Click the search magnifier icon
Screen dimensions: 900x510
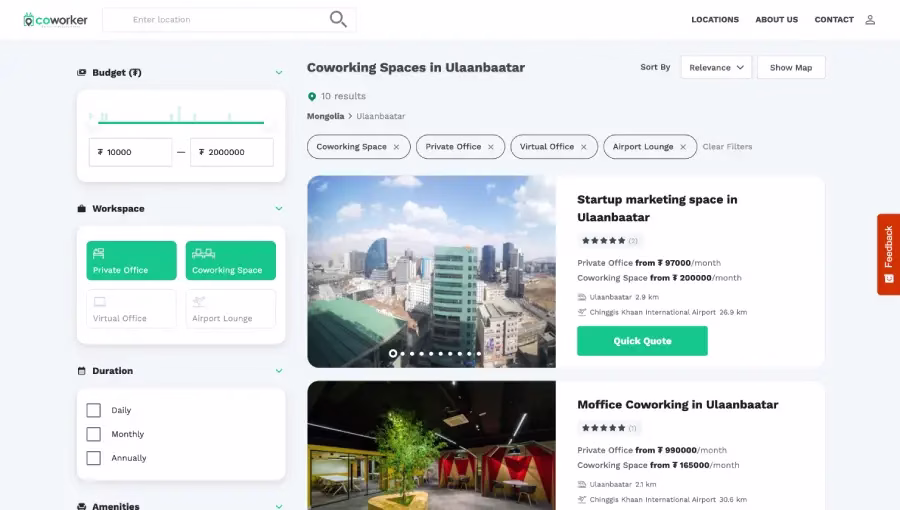click(x=338, y=19)
